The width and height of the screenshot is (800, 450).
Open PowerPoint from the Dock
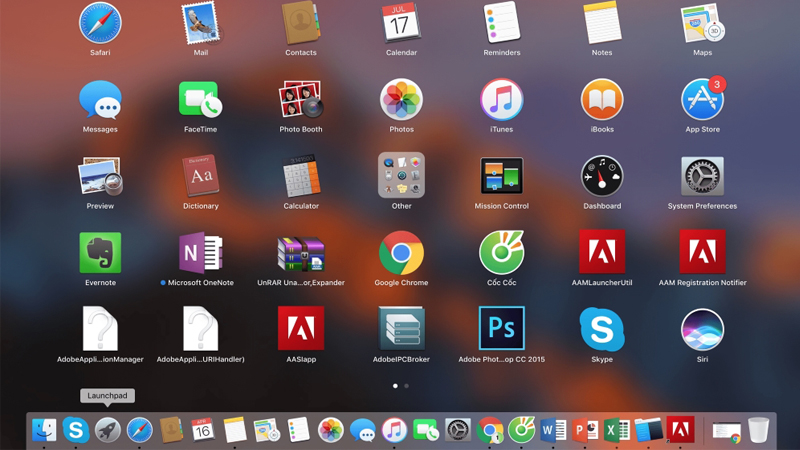point(585,430)
